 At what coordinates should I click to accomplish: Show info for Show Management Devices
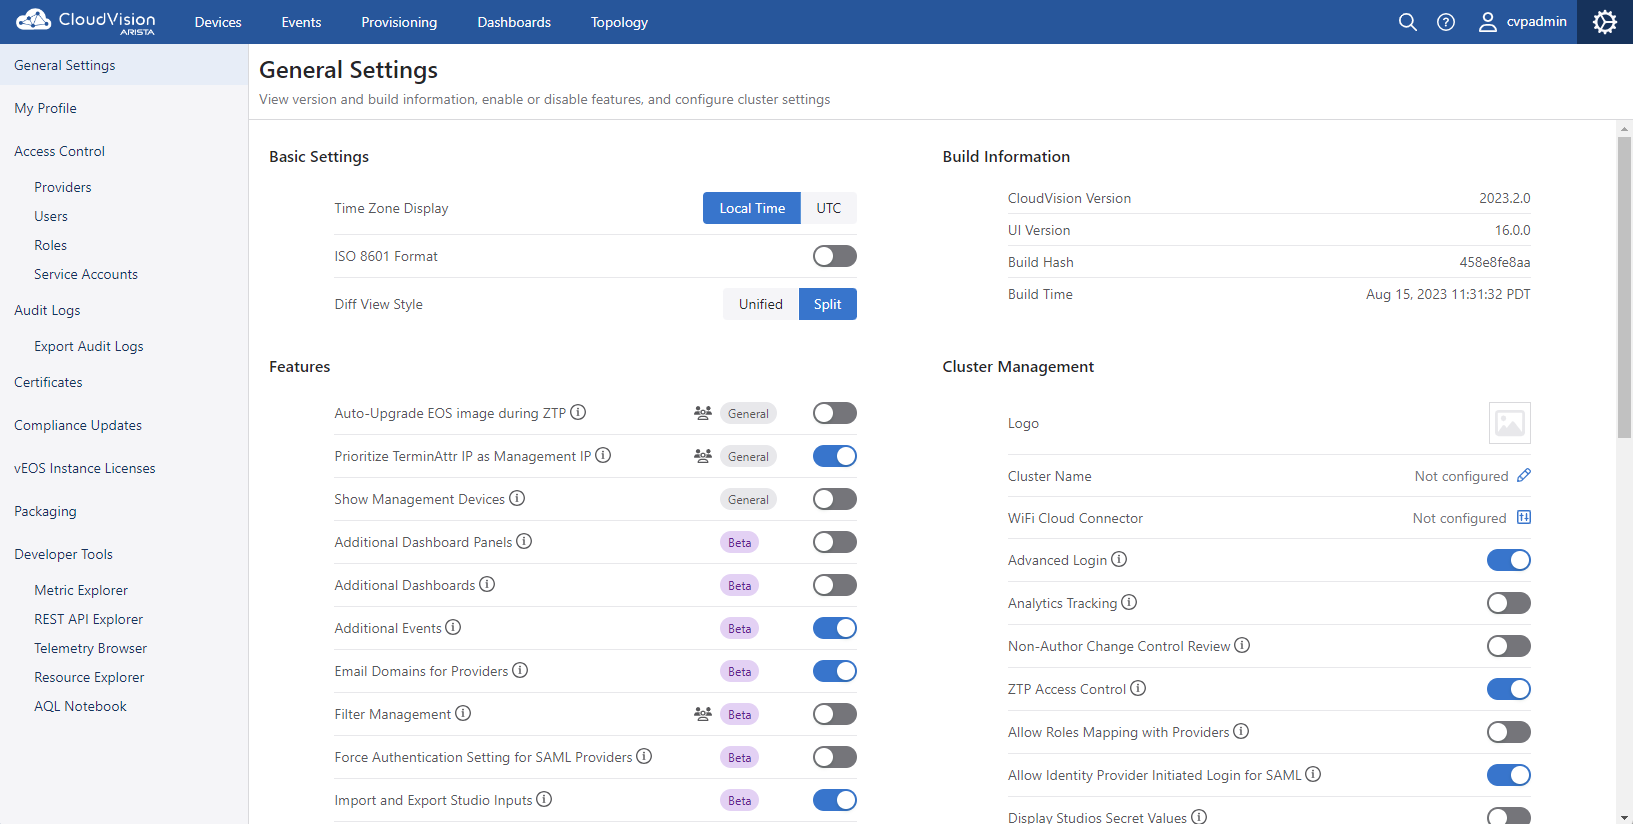[x=517, y=498]
